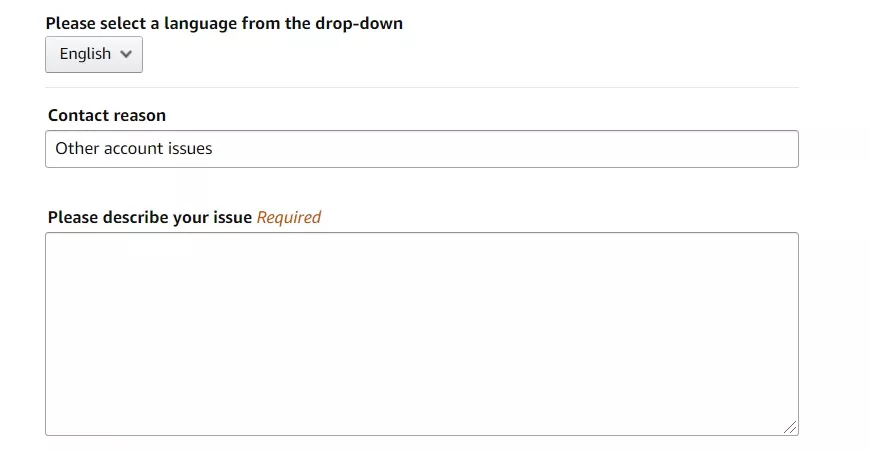Image resolution: width=869 pixels, height=451 pixels.
Task: Open the English language dropdown
Action: click(94, 55)
